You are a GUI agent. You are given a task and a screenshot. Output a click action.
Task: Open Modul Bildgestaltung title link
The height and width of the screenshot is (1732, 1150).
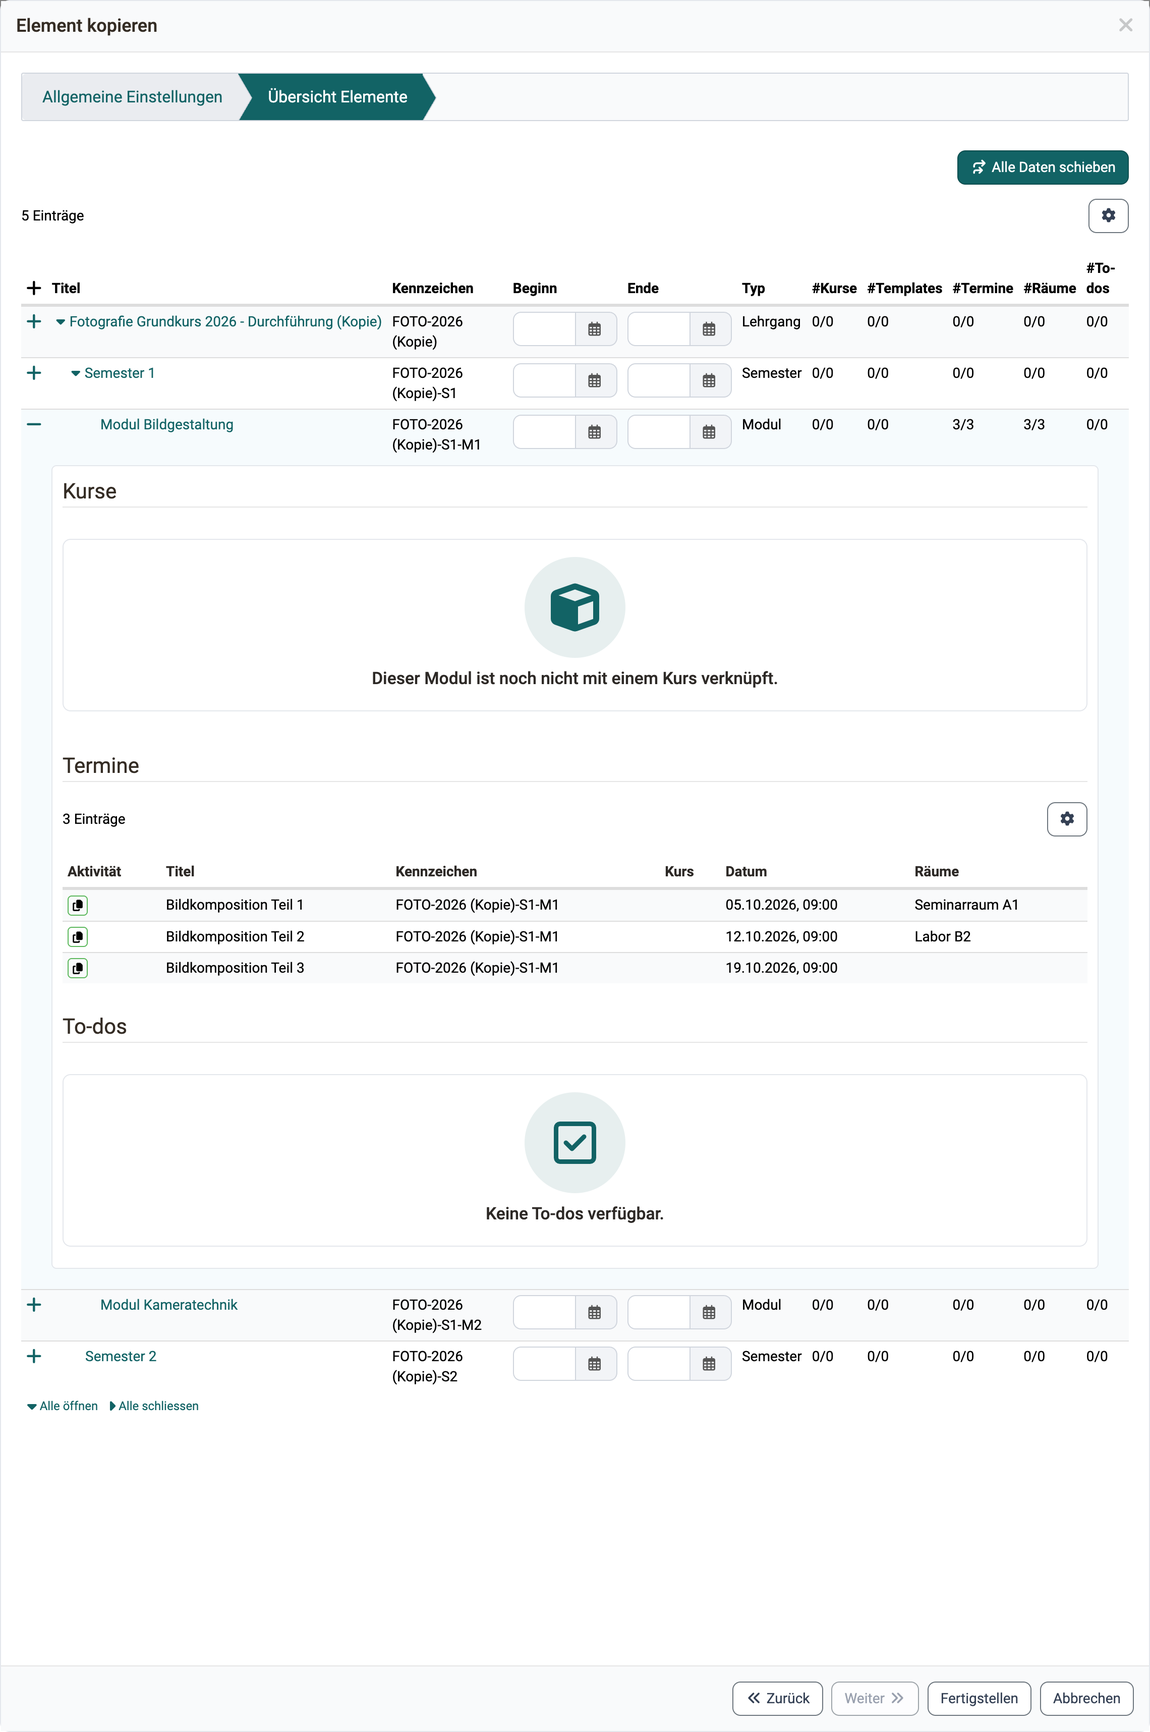(x=167, y=424)
